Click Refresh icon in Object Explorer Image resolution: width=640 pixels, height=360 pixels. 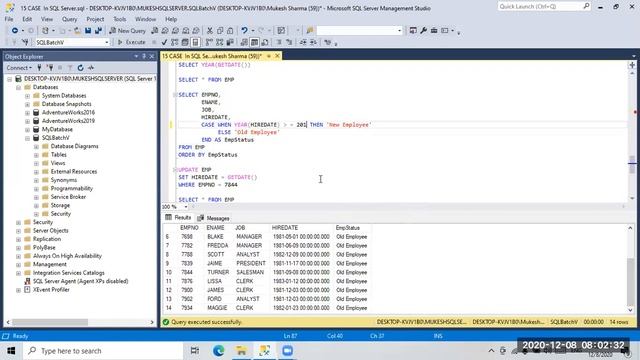80,68
